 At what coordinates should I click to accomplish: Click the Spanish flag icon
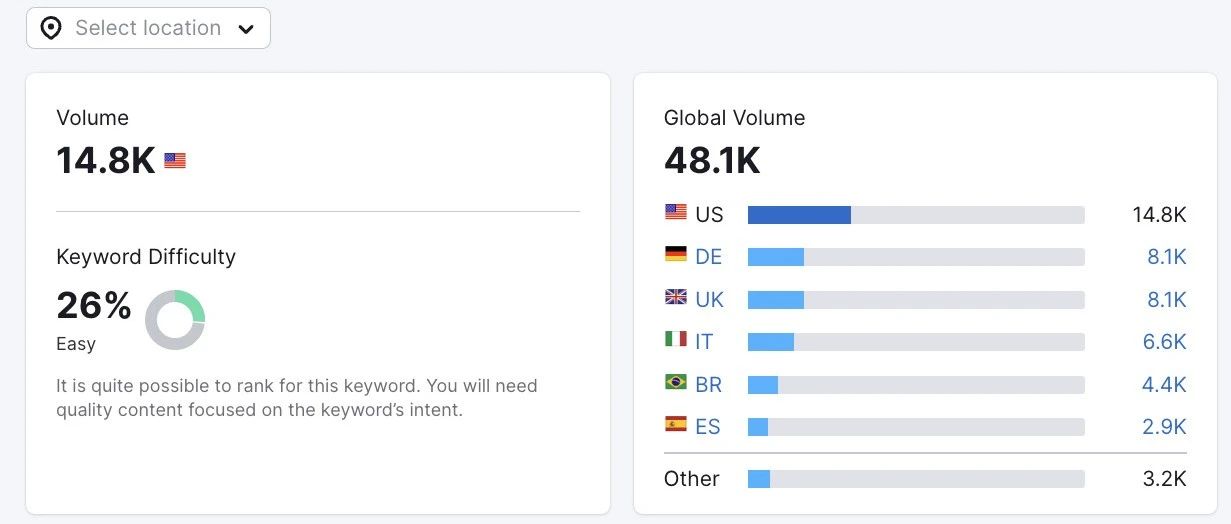tap(676, 424)
